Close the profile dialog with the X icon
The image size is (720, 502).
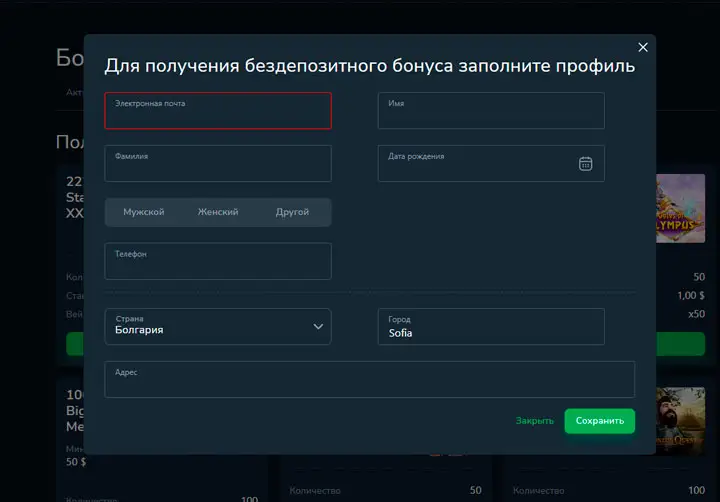(x=643, y=47)
